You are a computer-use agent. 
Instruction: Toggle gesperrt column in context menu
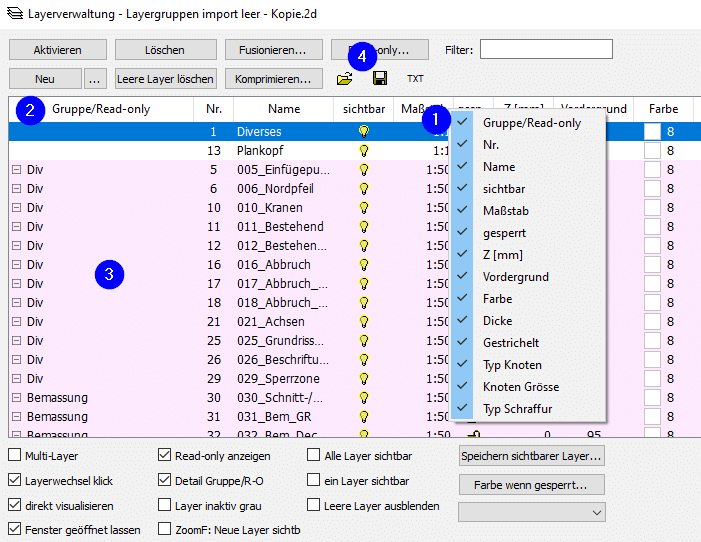[528, 233]
